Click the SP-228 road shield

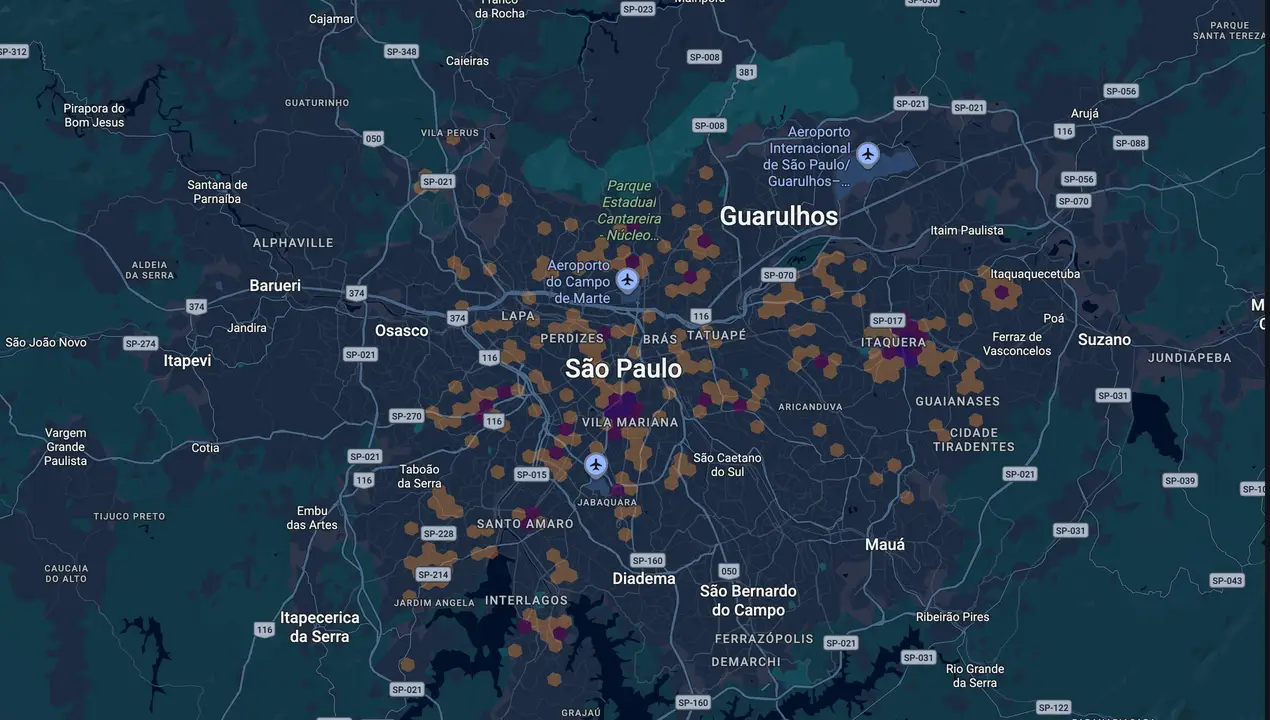click(x=438, y=533)
